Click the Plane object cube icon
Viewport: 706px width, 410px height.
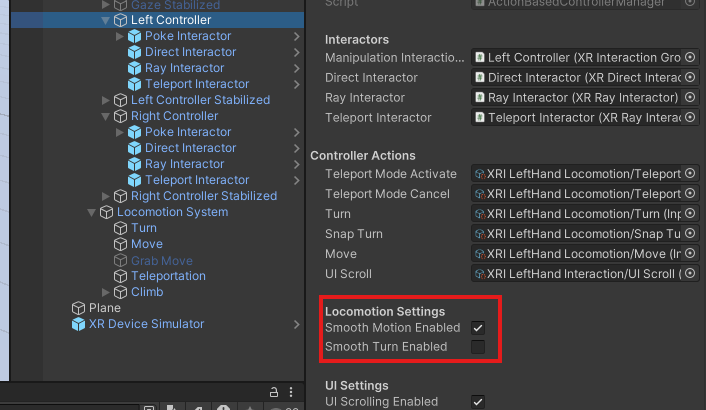click(x=78, y=308)
